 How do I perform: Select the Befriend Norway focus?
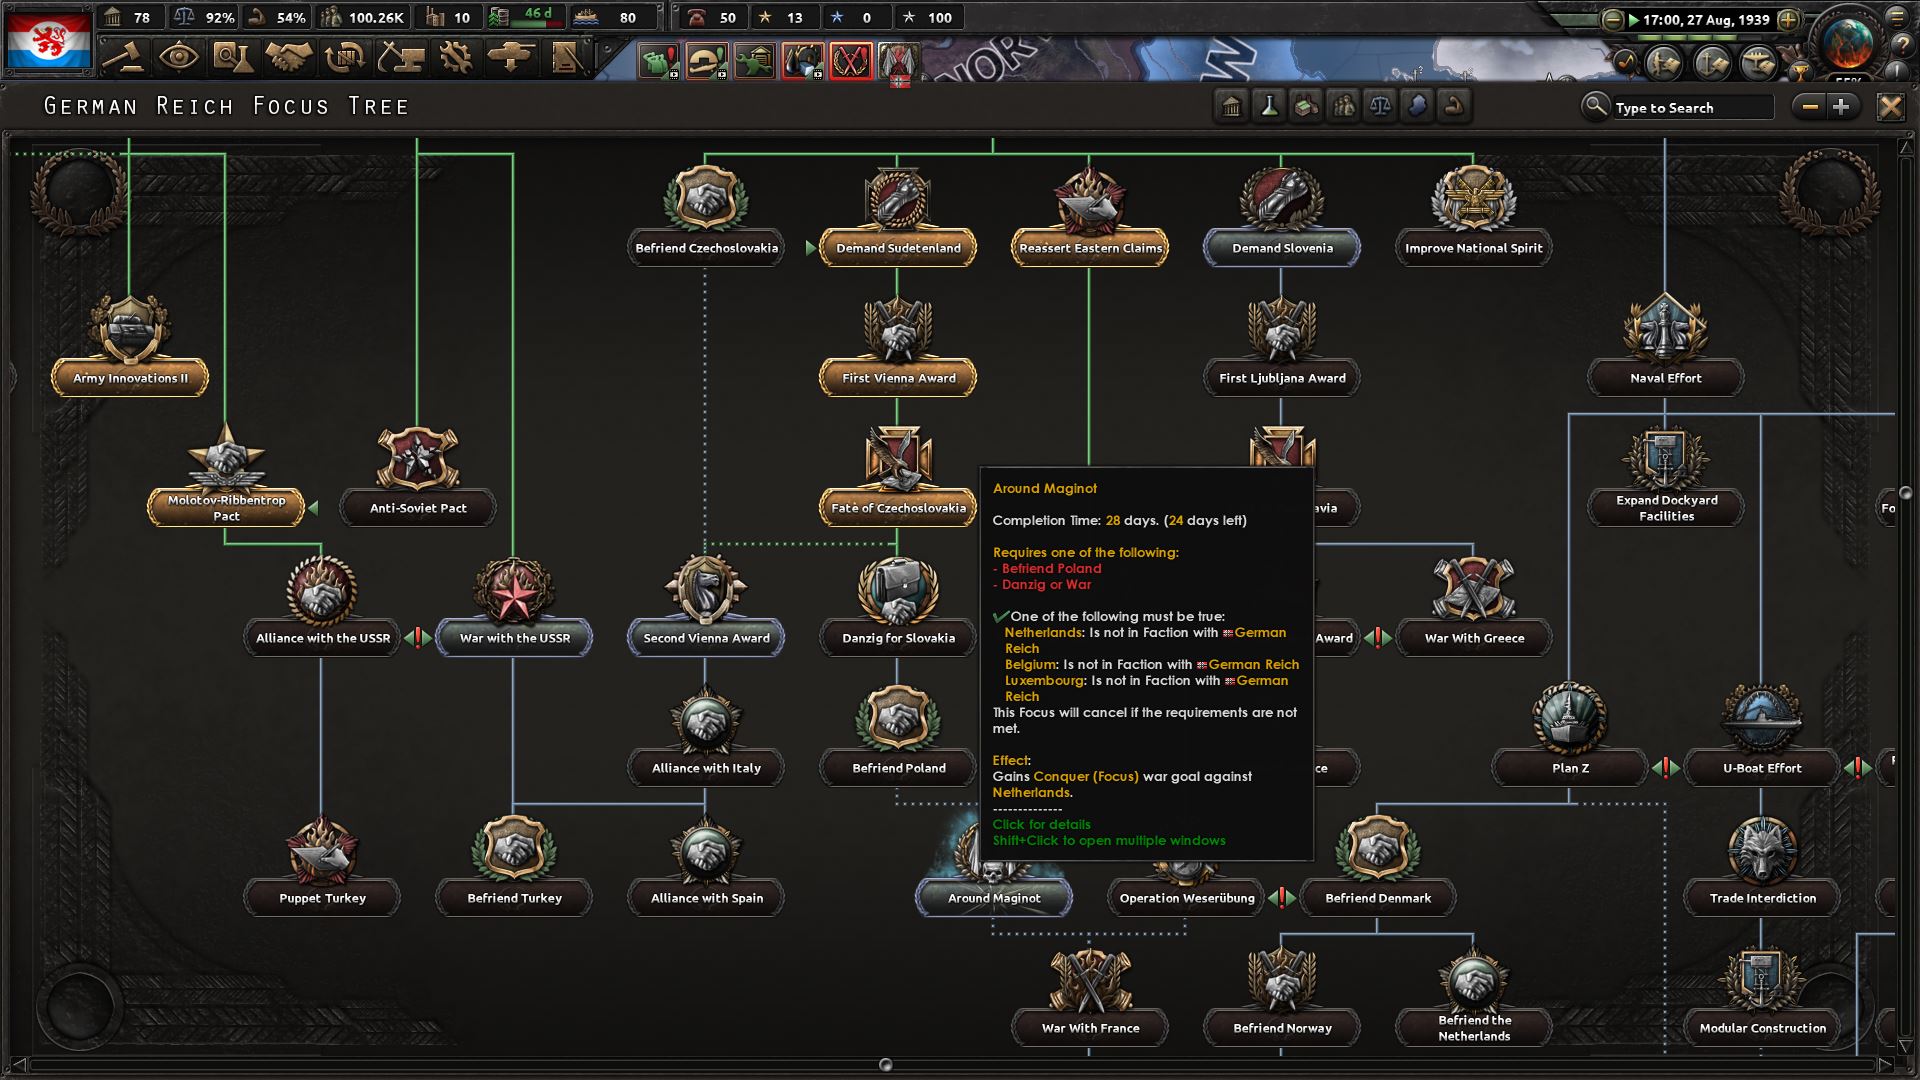point(1282,1027)
